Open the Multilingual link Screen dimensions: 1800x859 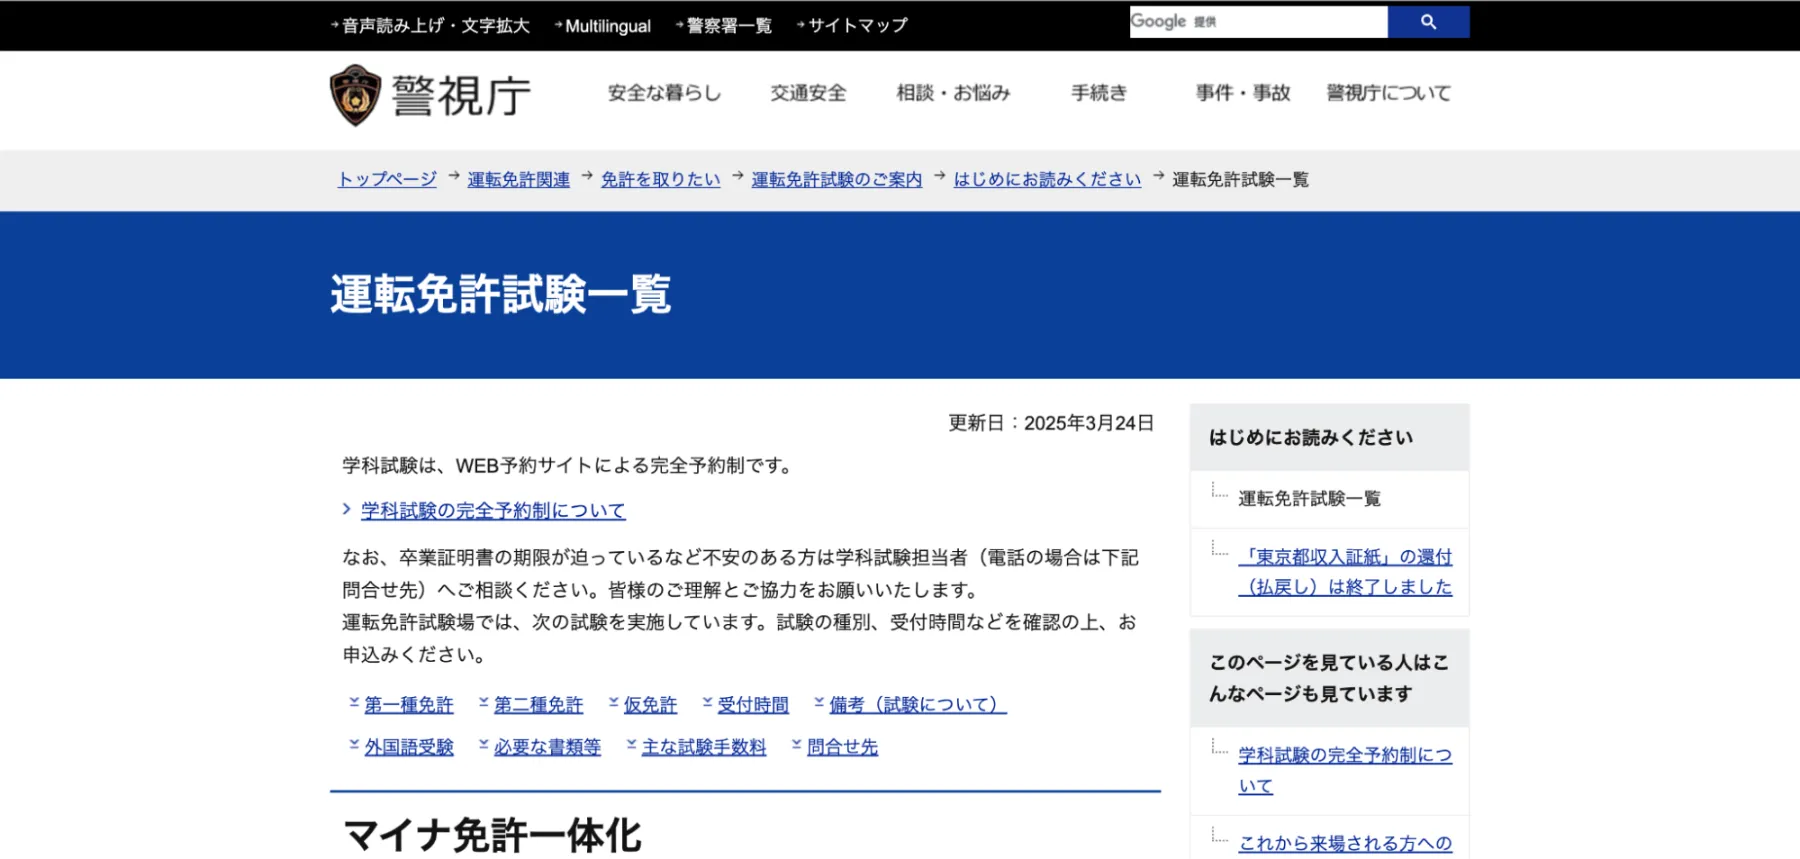(607, 26)
